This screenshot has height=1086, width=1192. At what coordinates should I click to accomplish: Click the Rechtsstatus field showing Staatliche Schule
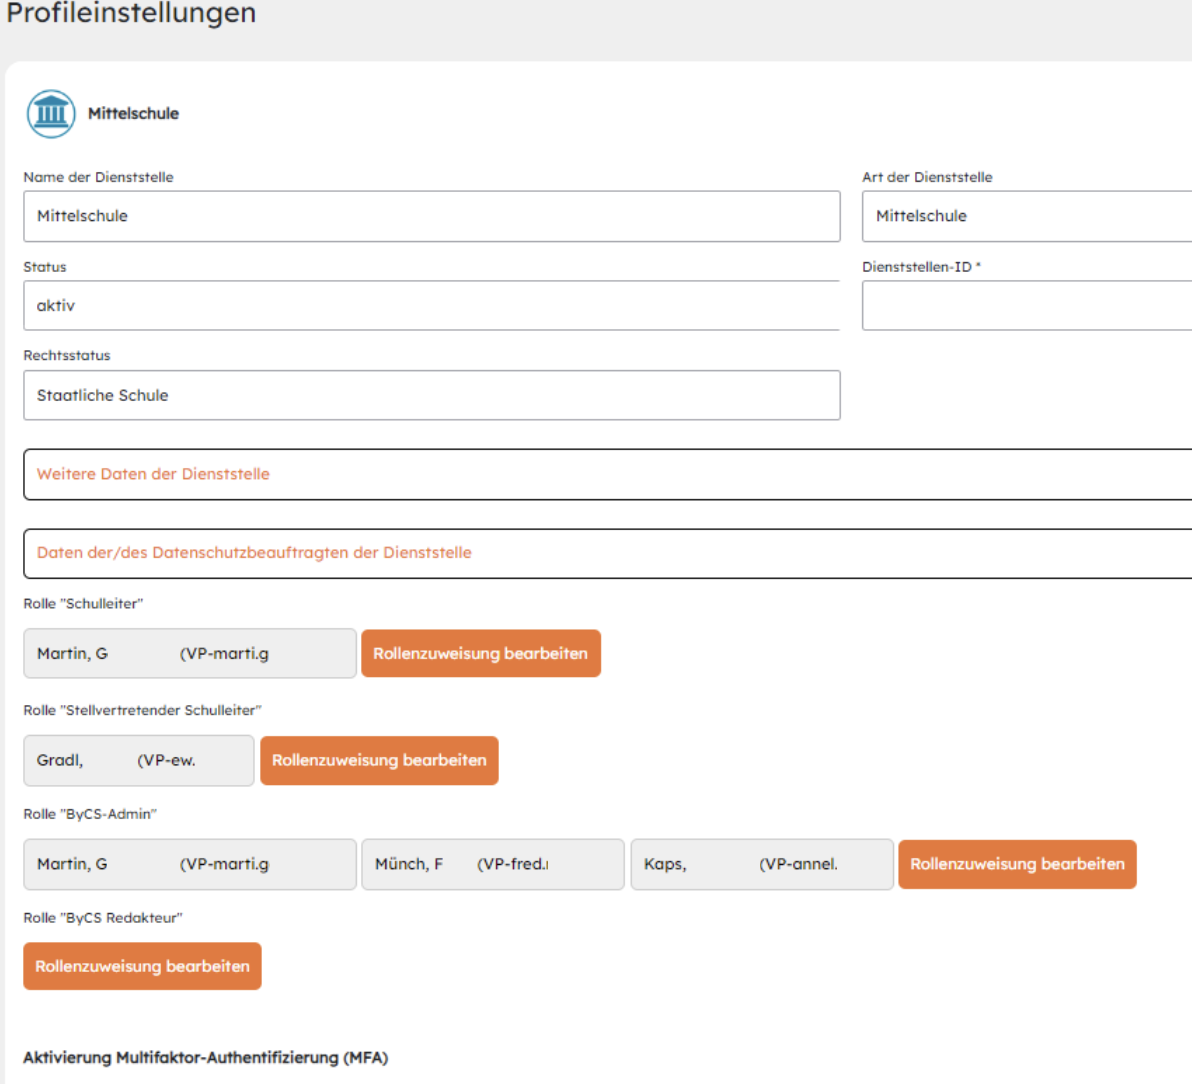pyautogui.click(x=431, y=396)
